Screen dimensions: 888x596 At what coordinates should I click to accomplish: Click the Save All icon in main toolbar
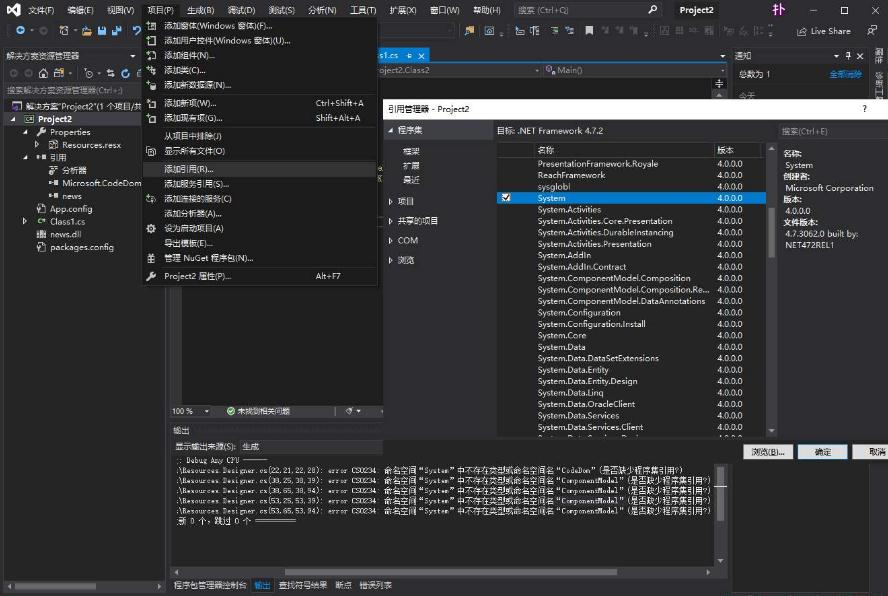point(117,32)
